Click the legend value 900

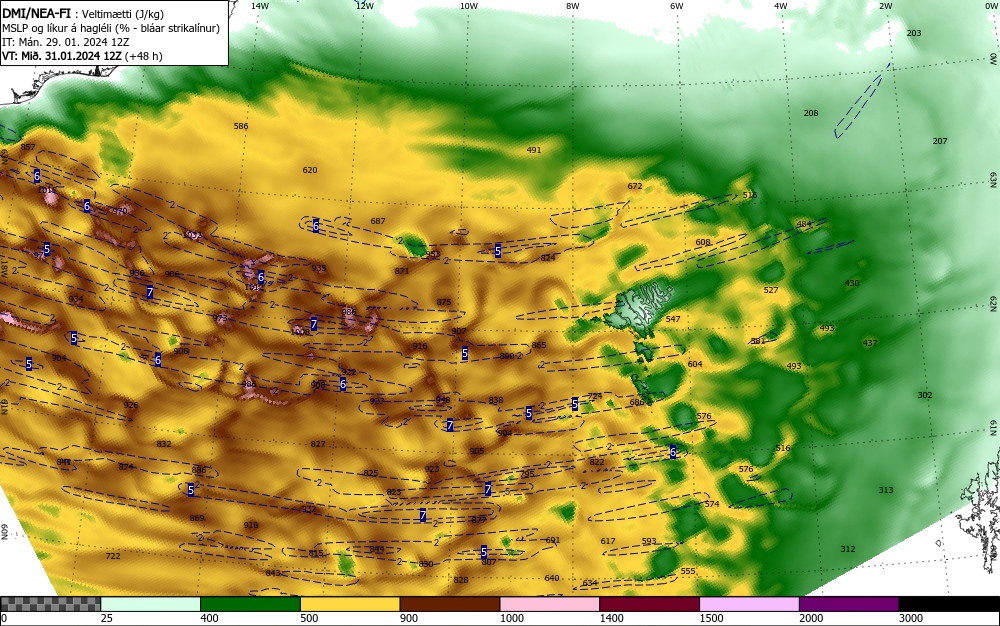[x=409, y=618]
